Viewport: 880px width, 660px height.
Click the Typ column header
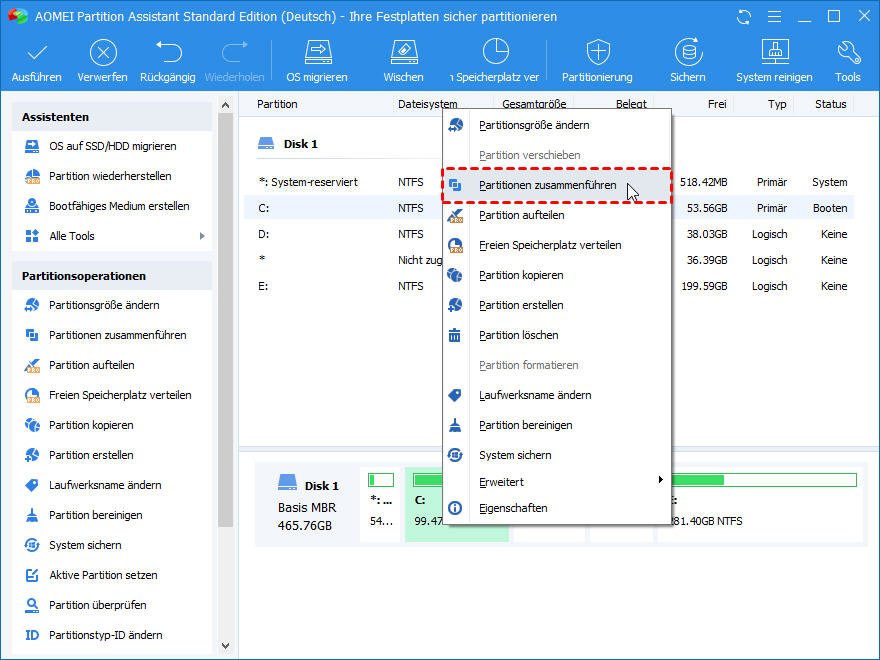(777, 104)
